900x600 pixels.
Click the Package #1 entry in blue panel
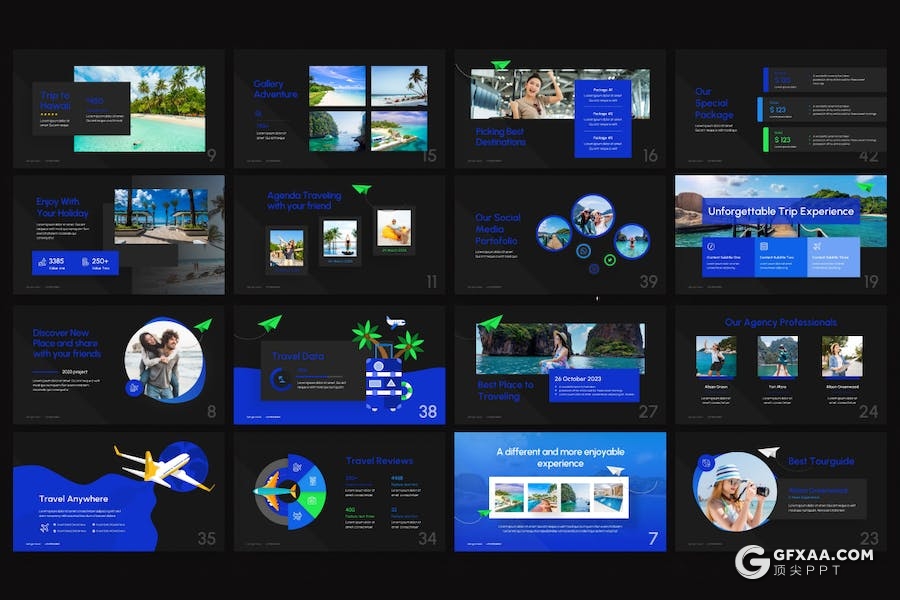click(602, 93)
